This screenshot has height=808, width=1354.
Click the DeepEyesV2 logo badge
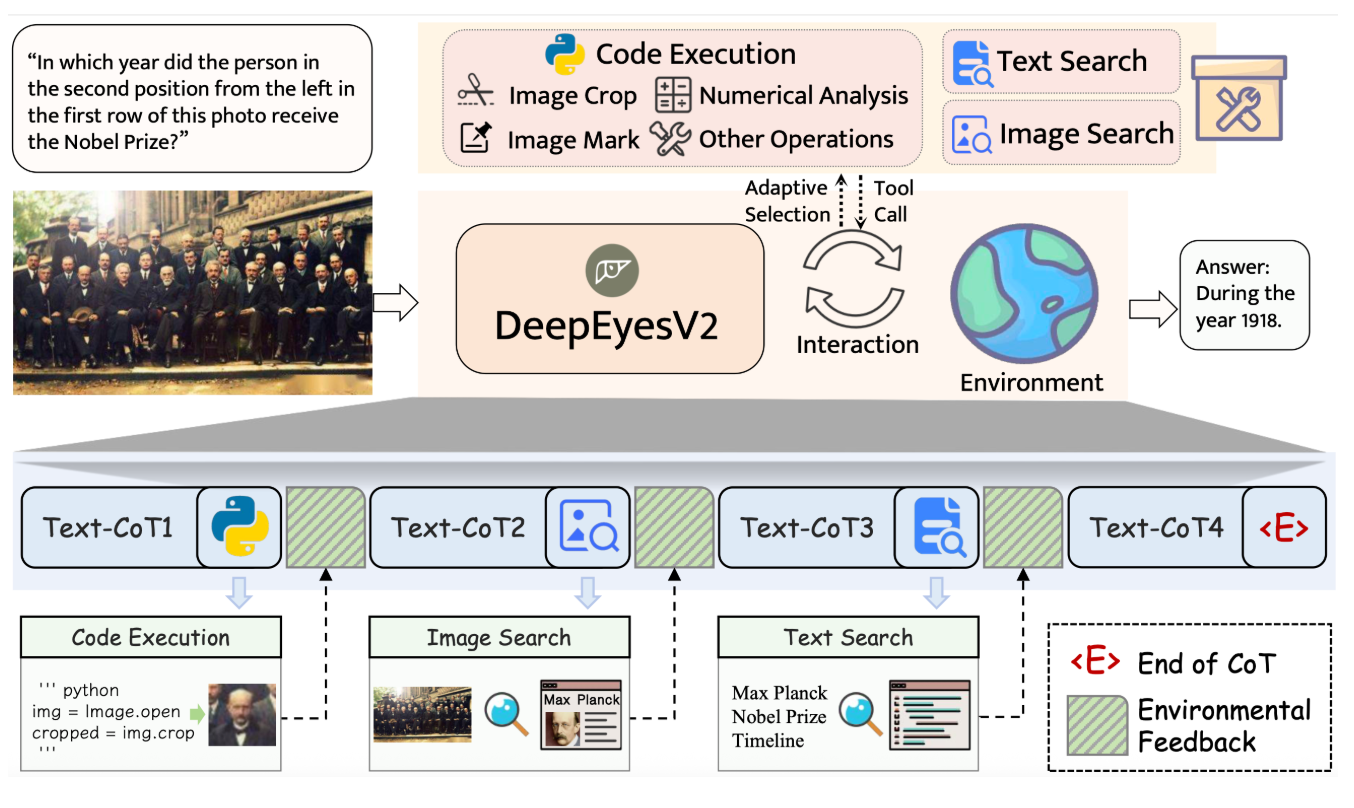pos(615,268)
